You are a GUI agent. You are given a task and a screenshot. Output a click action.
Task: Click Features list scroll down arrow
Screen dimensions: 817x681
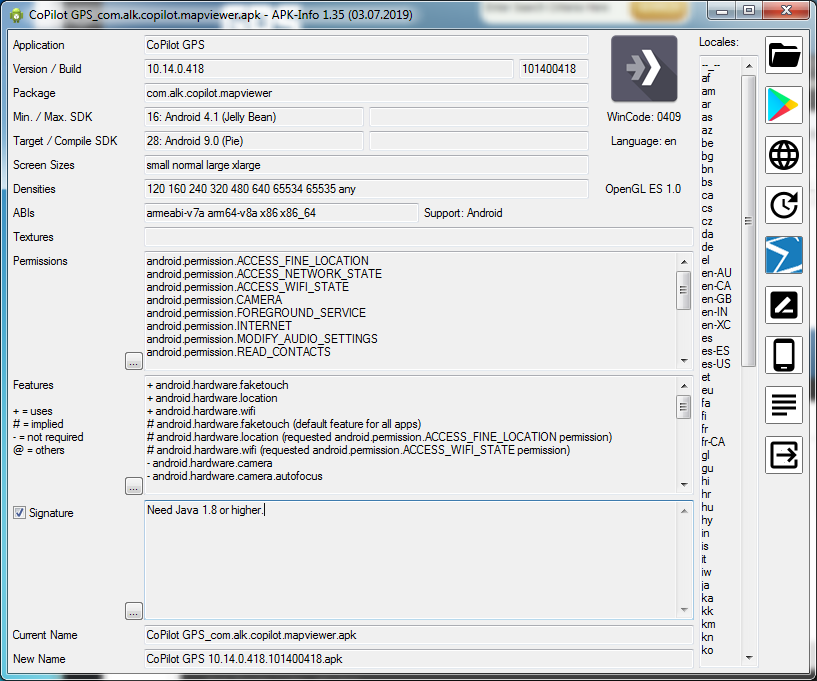(684, 485)
